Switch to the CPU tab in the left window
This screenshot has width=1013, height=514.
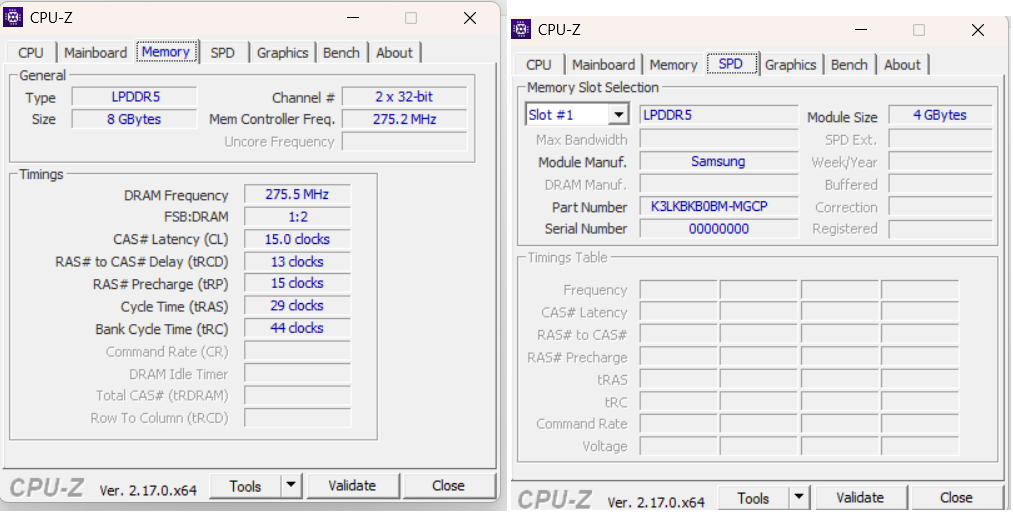(x=31, y=52)
